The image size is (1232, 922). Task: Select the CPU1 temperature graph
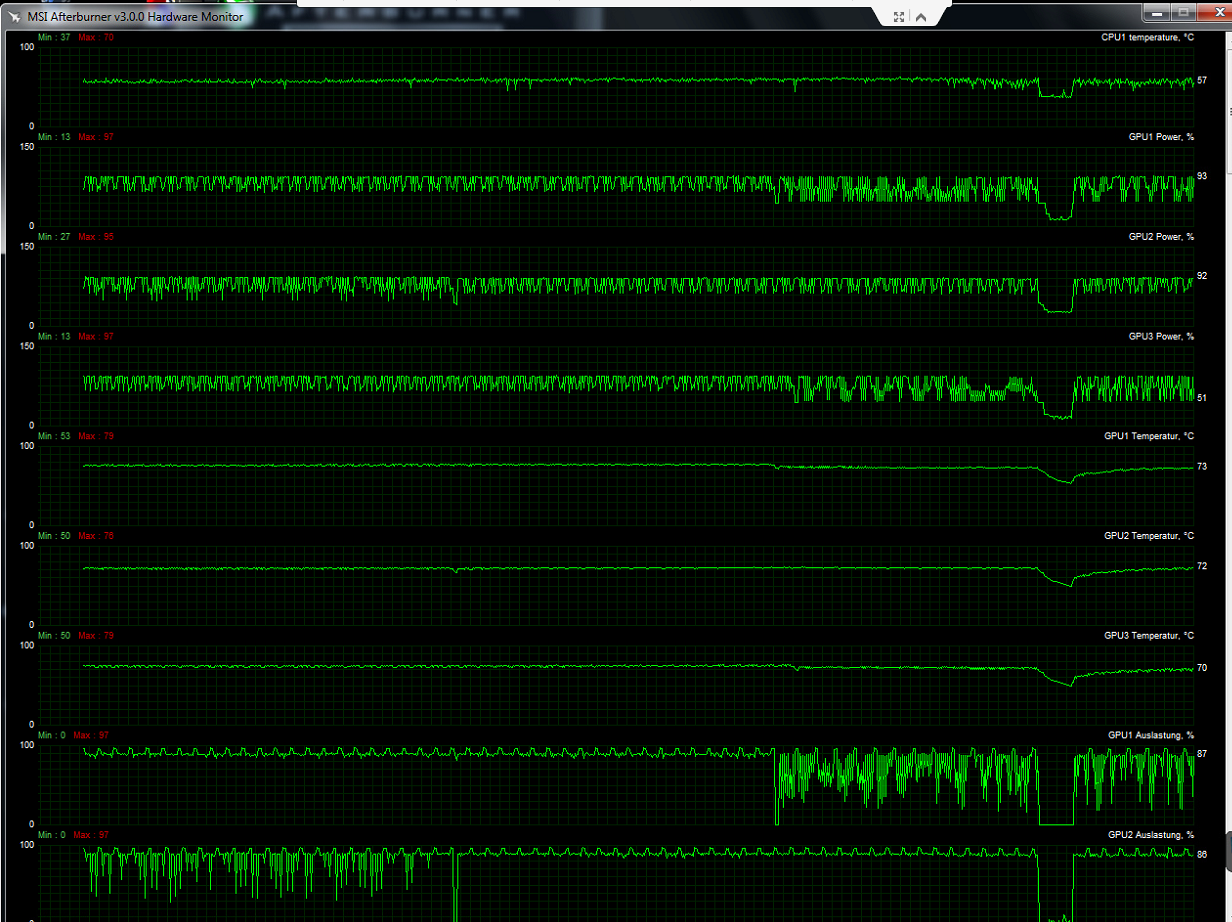(x=617, y=87)
